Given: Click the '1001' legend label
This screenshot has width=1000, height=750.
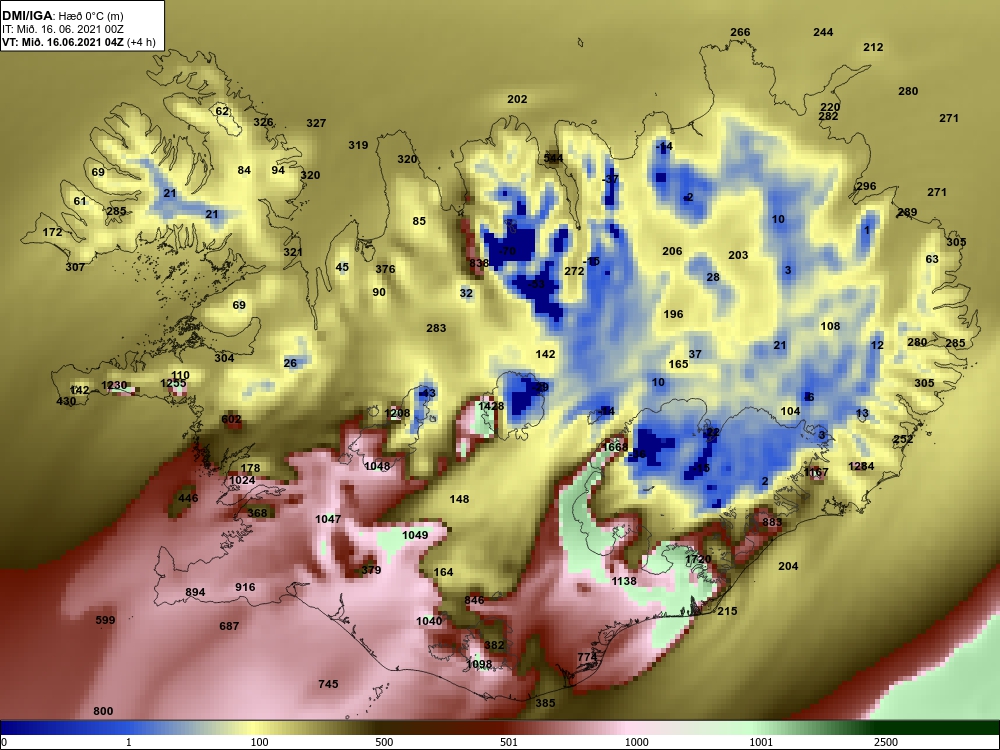Looking at the screenshot, I should [x=761, y=742].
